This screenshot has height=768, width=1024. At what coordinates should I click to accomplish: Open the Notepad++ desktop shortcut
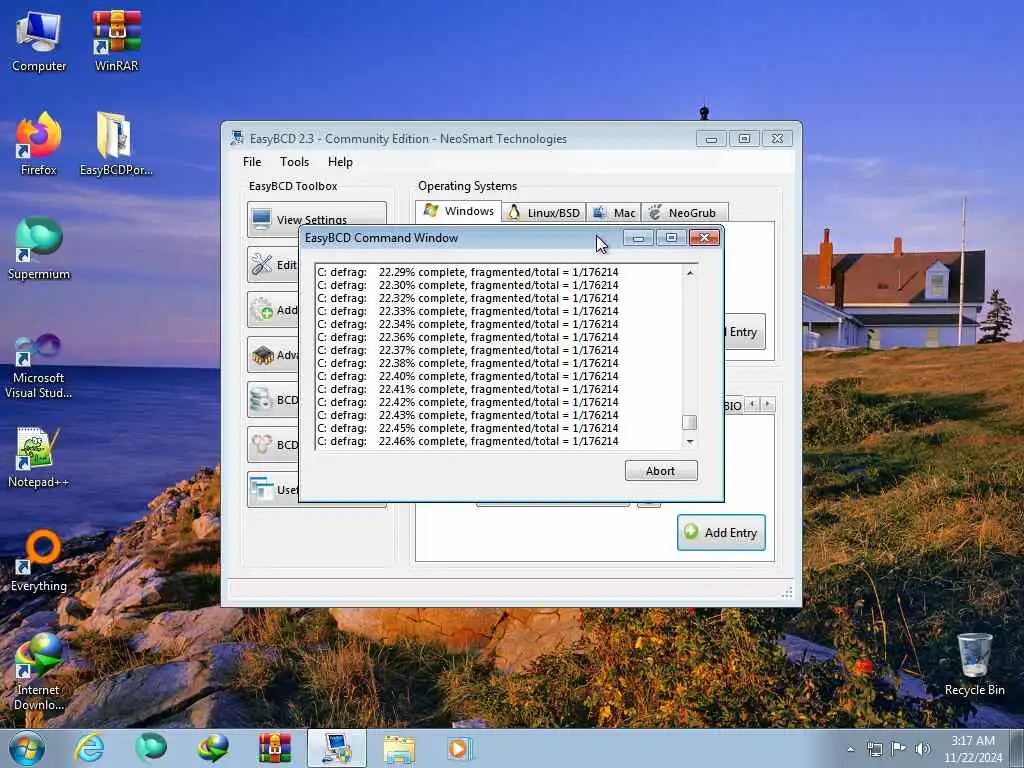(38, 457)
